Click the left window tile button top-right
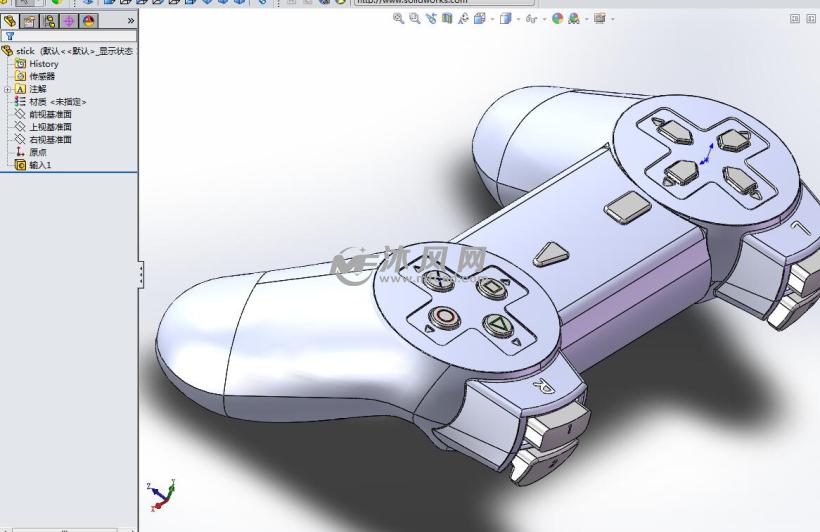 pos(795,19)
